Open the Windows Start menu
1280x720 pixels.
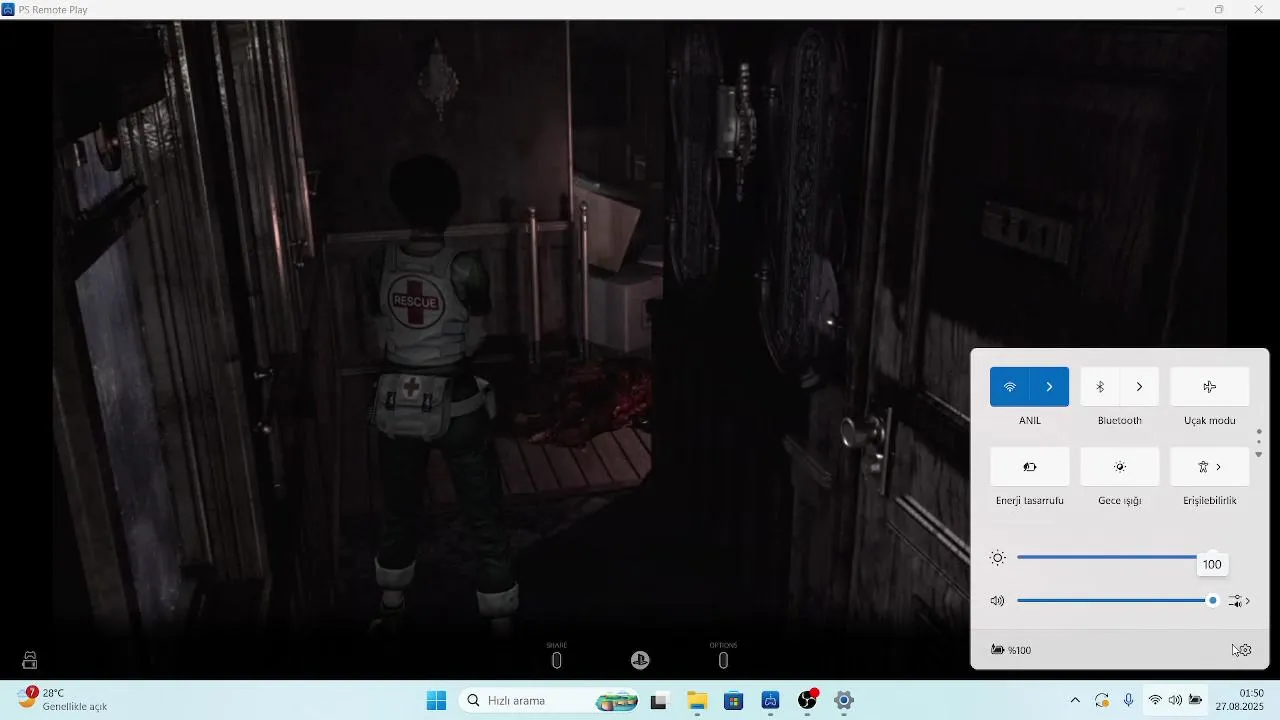coord(437,701)
